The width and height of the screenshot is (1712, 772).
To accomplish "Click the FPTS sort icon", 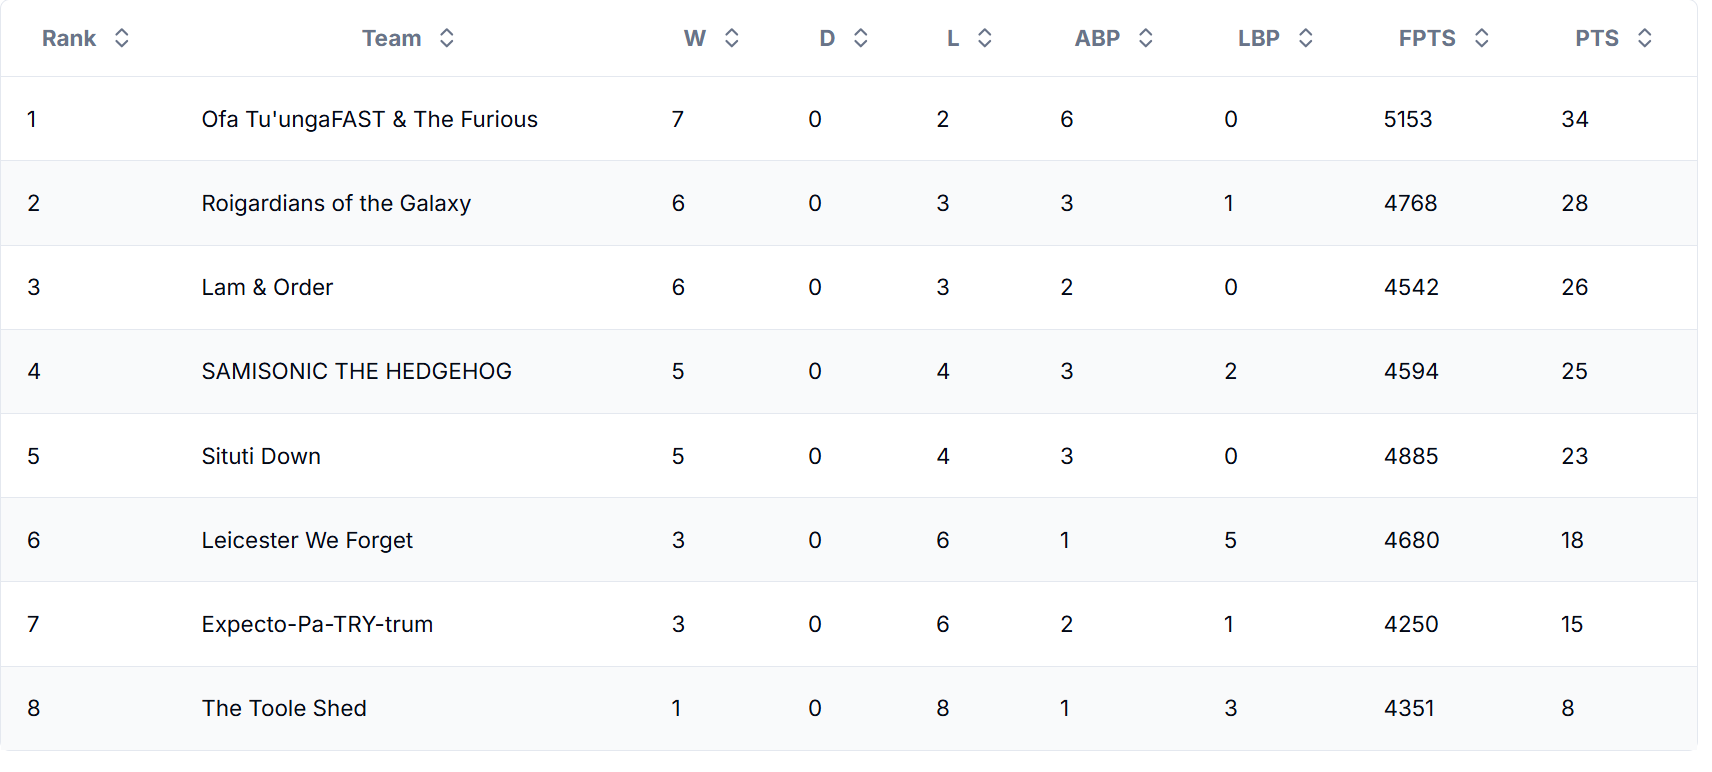I will [x=1482, y=38].
